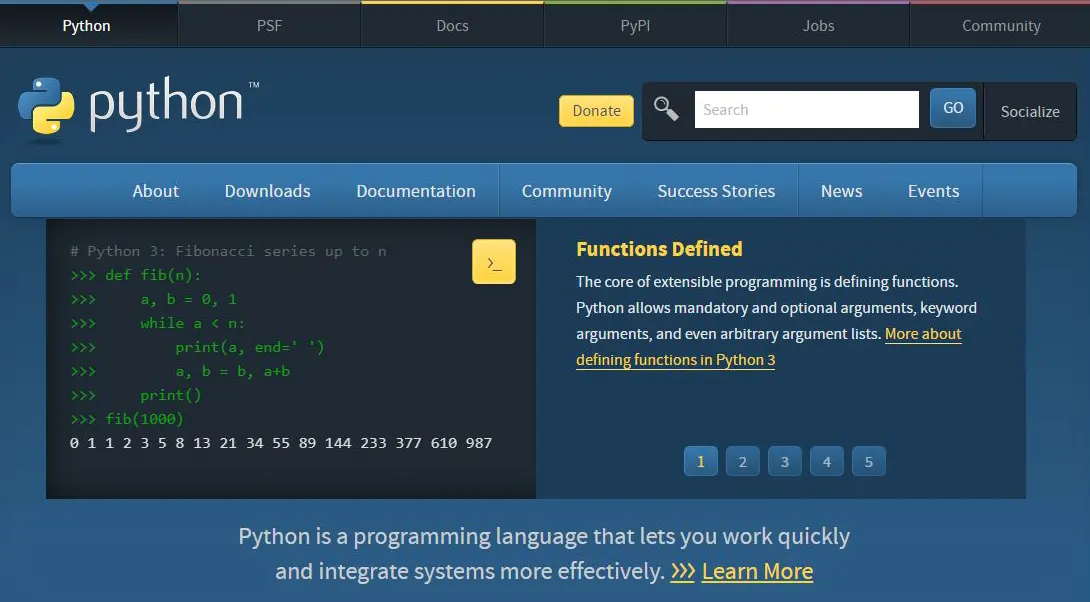Expand the Socialize panel
The height and width of the screenshot is (602, 1090).
click(x=1030, y=111)
